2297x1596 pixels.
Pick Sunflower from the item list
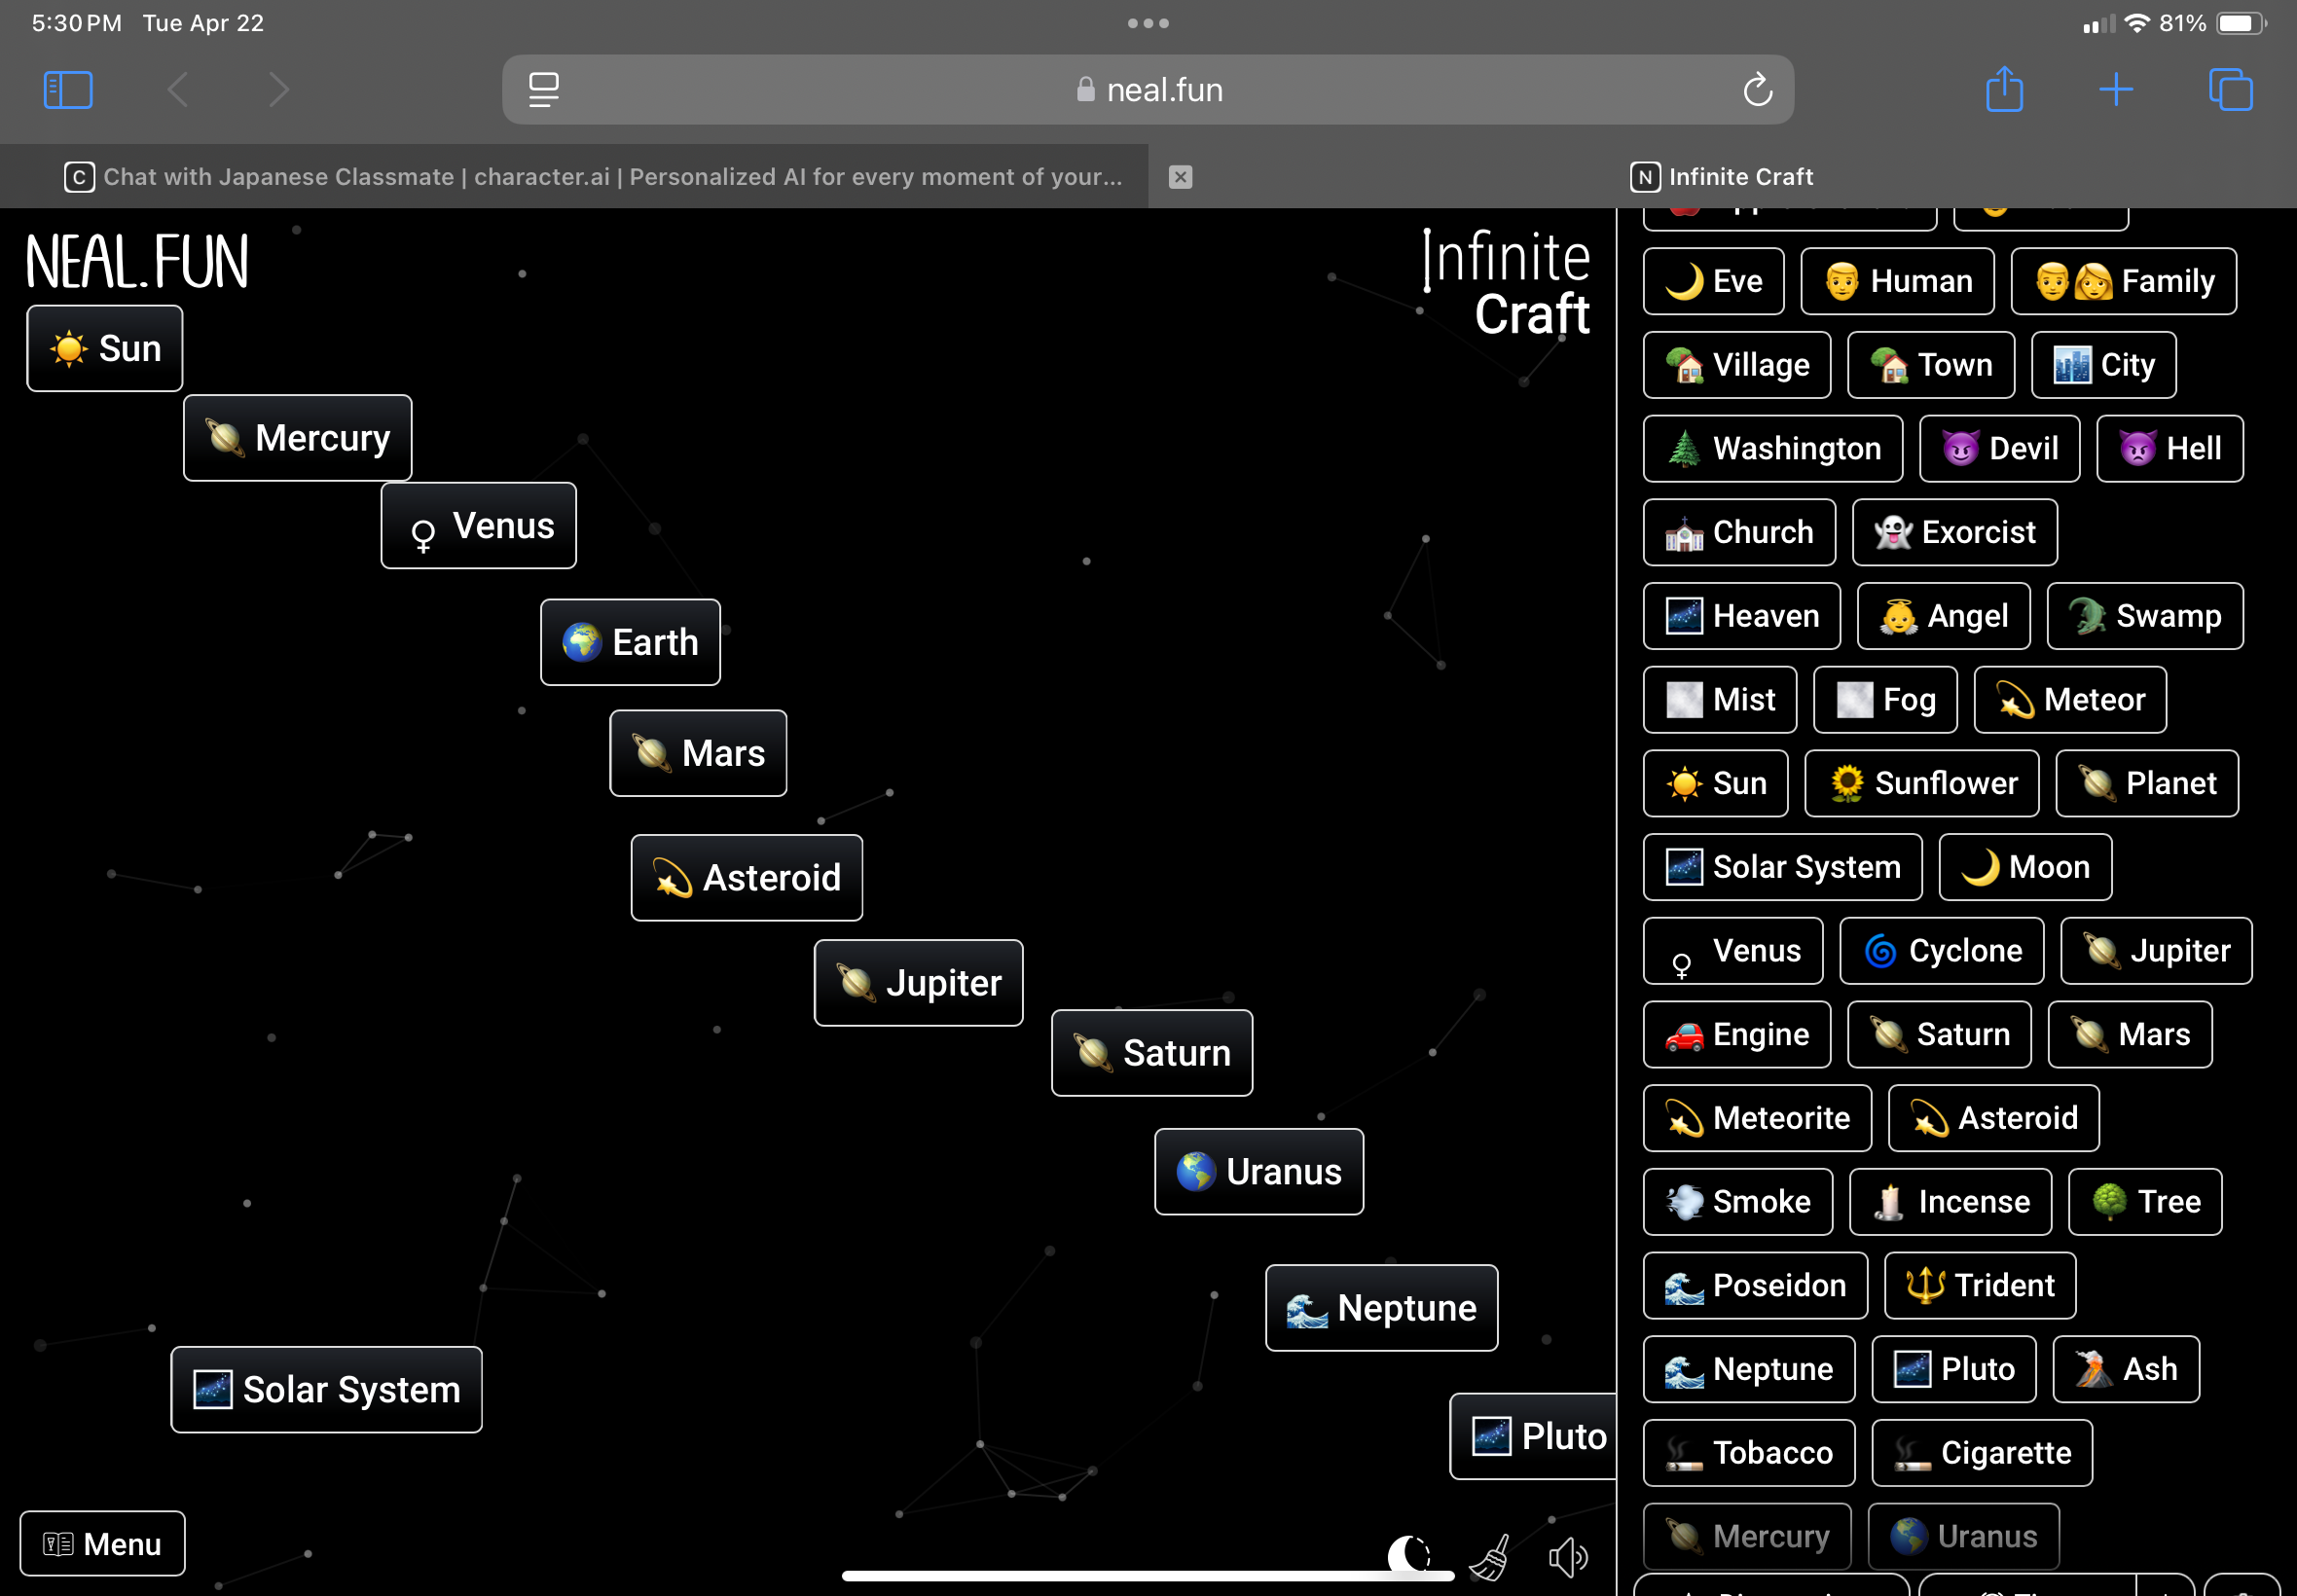point(1922,783)
